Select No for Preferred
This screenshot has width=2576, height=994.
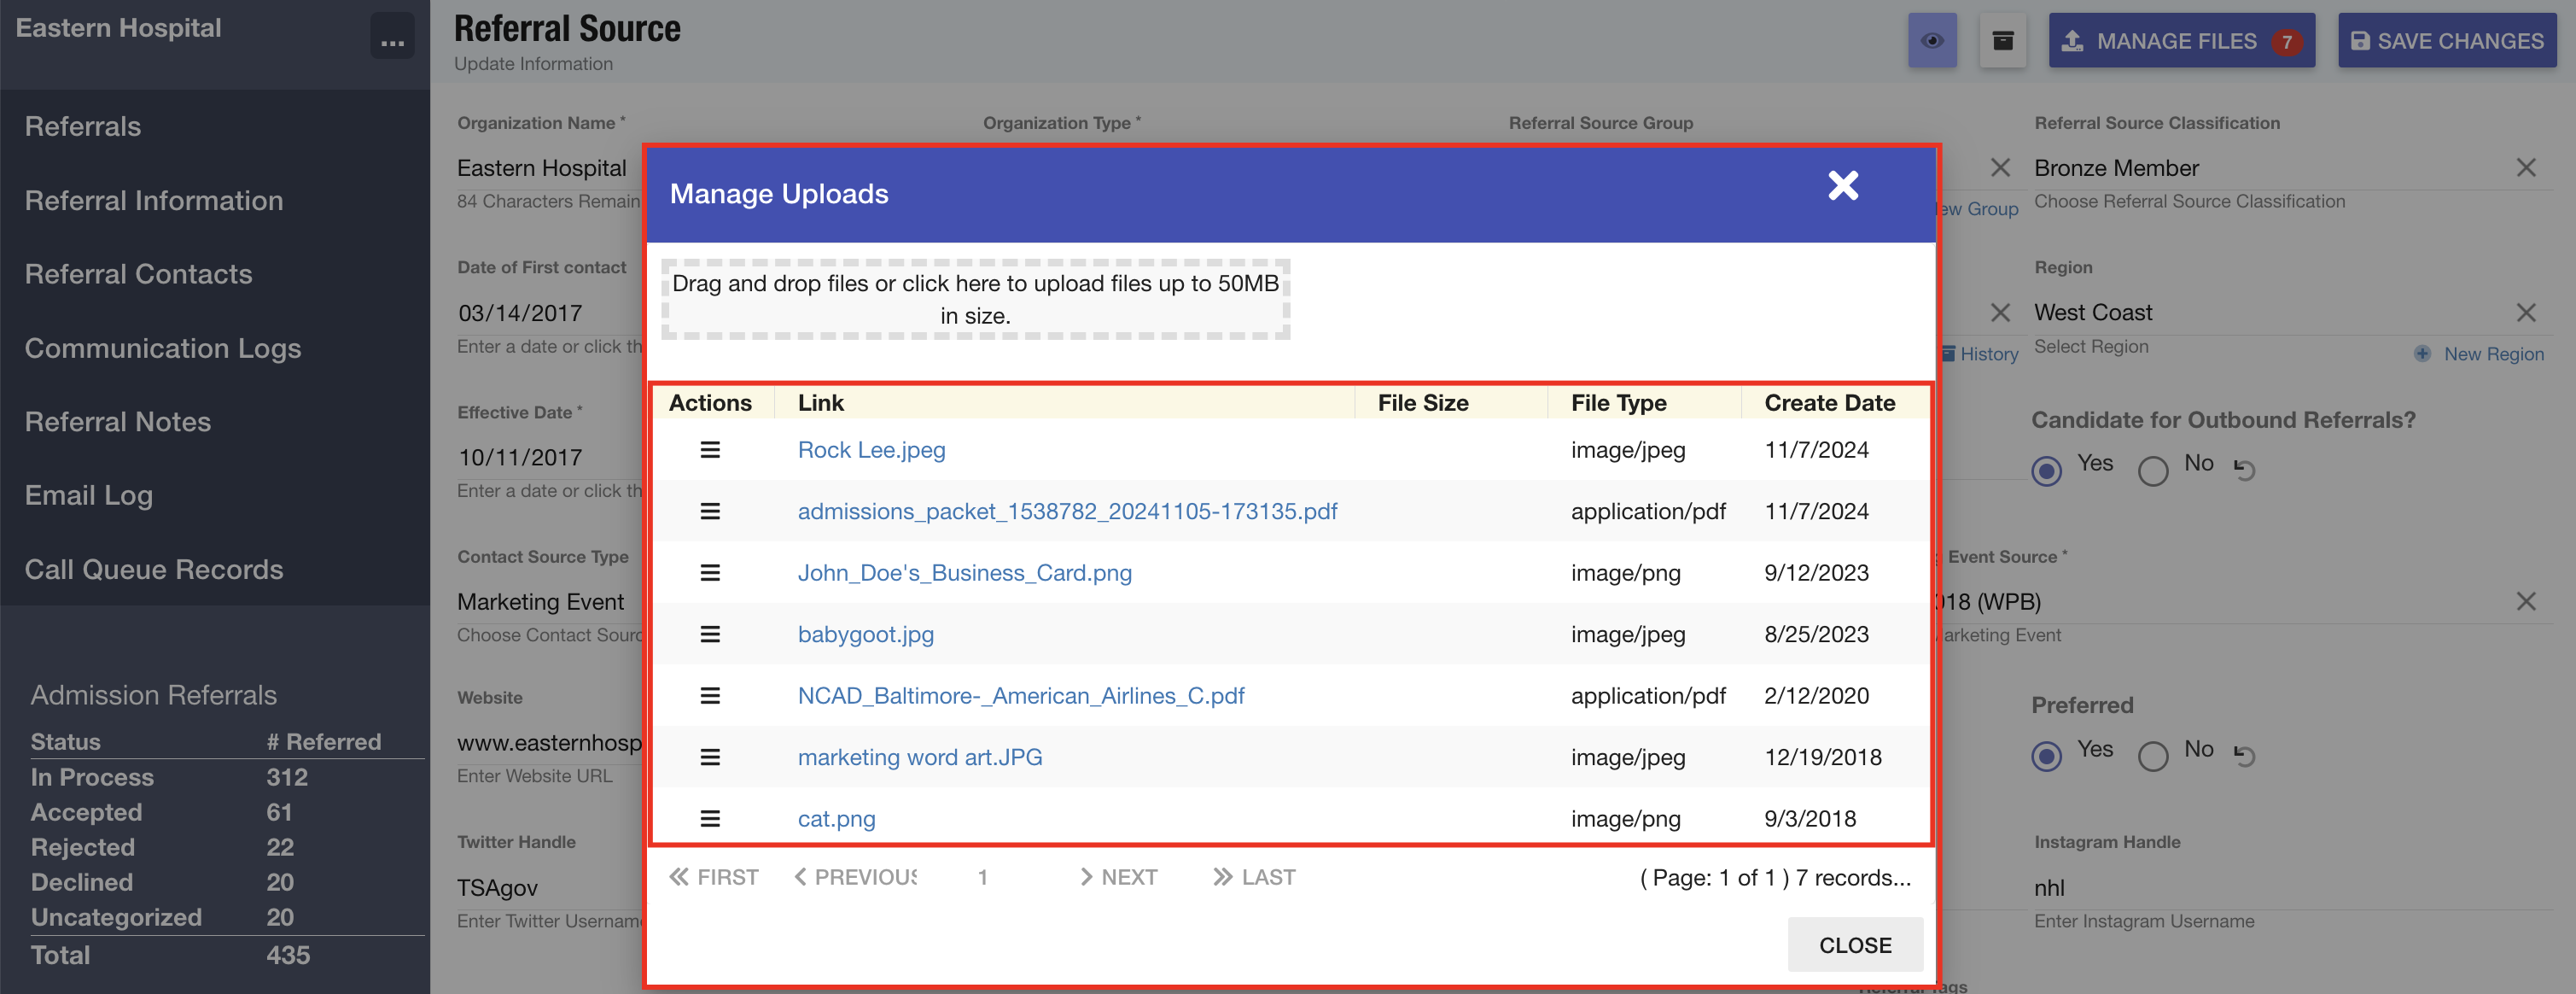click(2152, 755)
